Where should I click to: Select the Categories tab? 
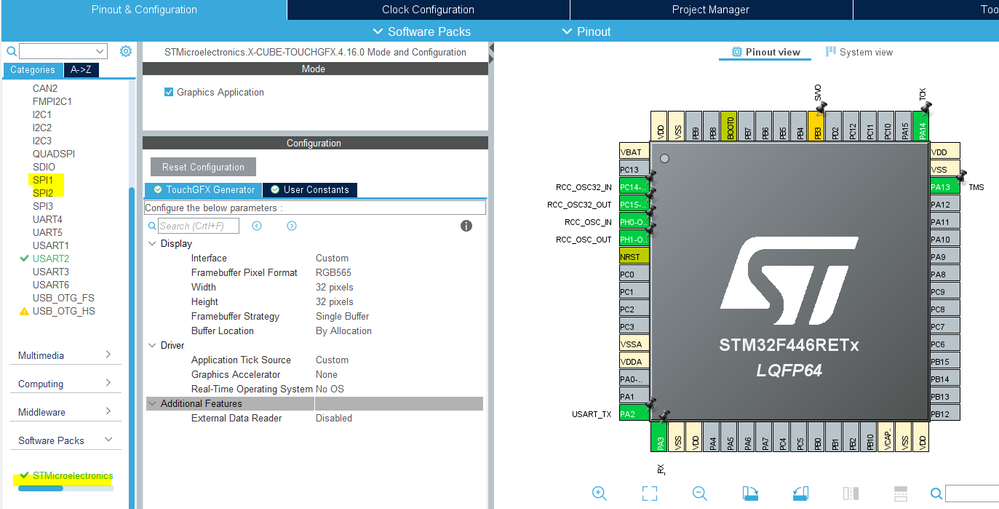pos(32,70)
